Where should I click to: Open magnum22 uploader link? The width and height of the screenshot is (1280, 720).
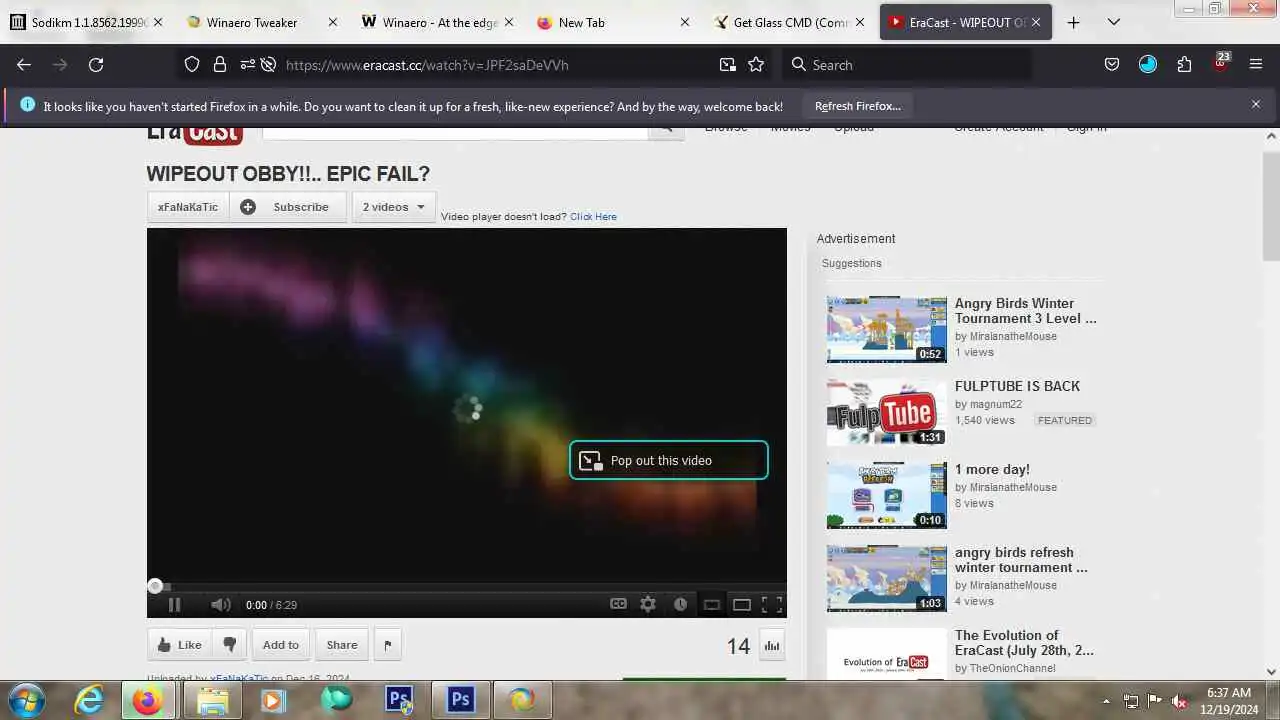tap(995, 405)
